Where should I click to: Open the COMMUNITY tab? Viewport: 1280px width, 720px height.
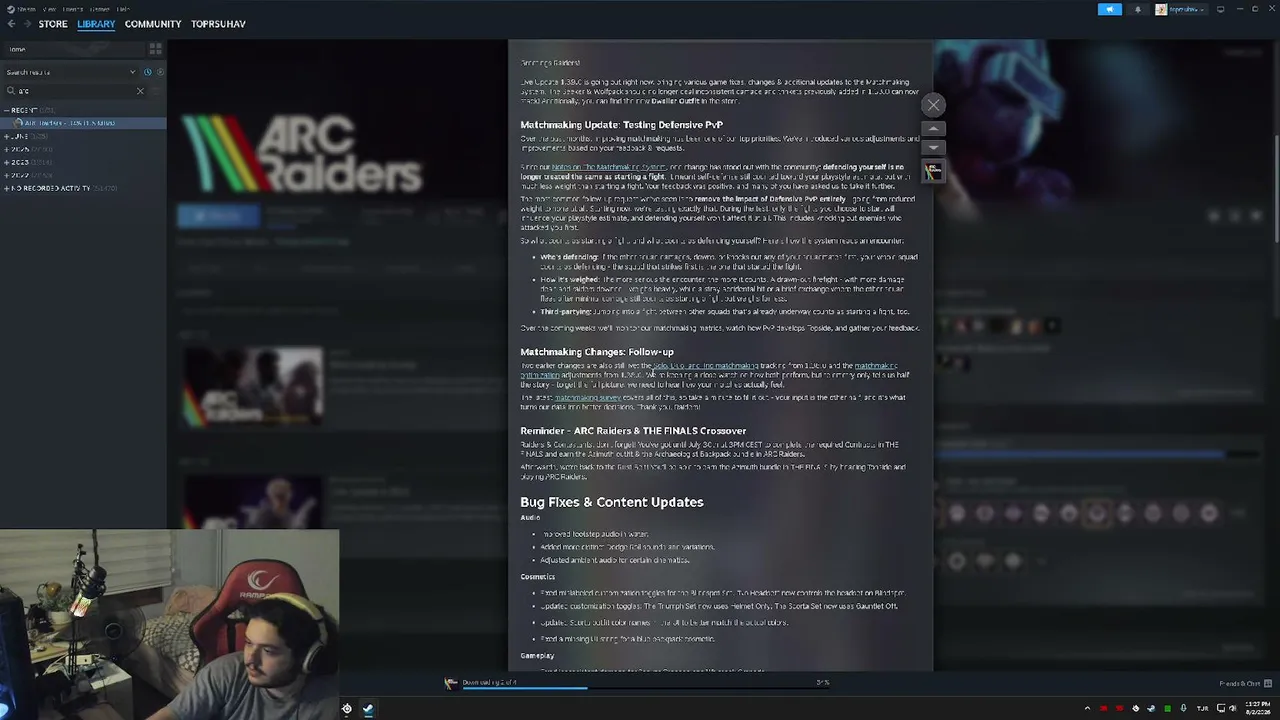click(153, 24)
